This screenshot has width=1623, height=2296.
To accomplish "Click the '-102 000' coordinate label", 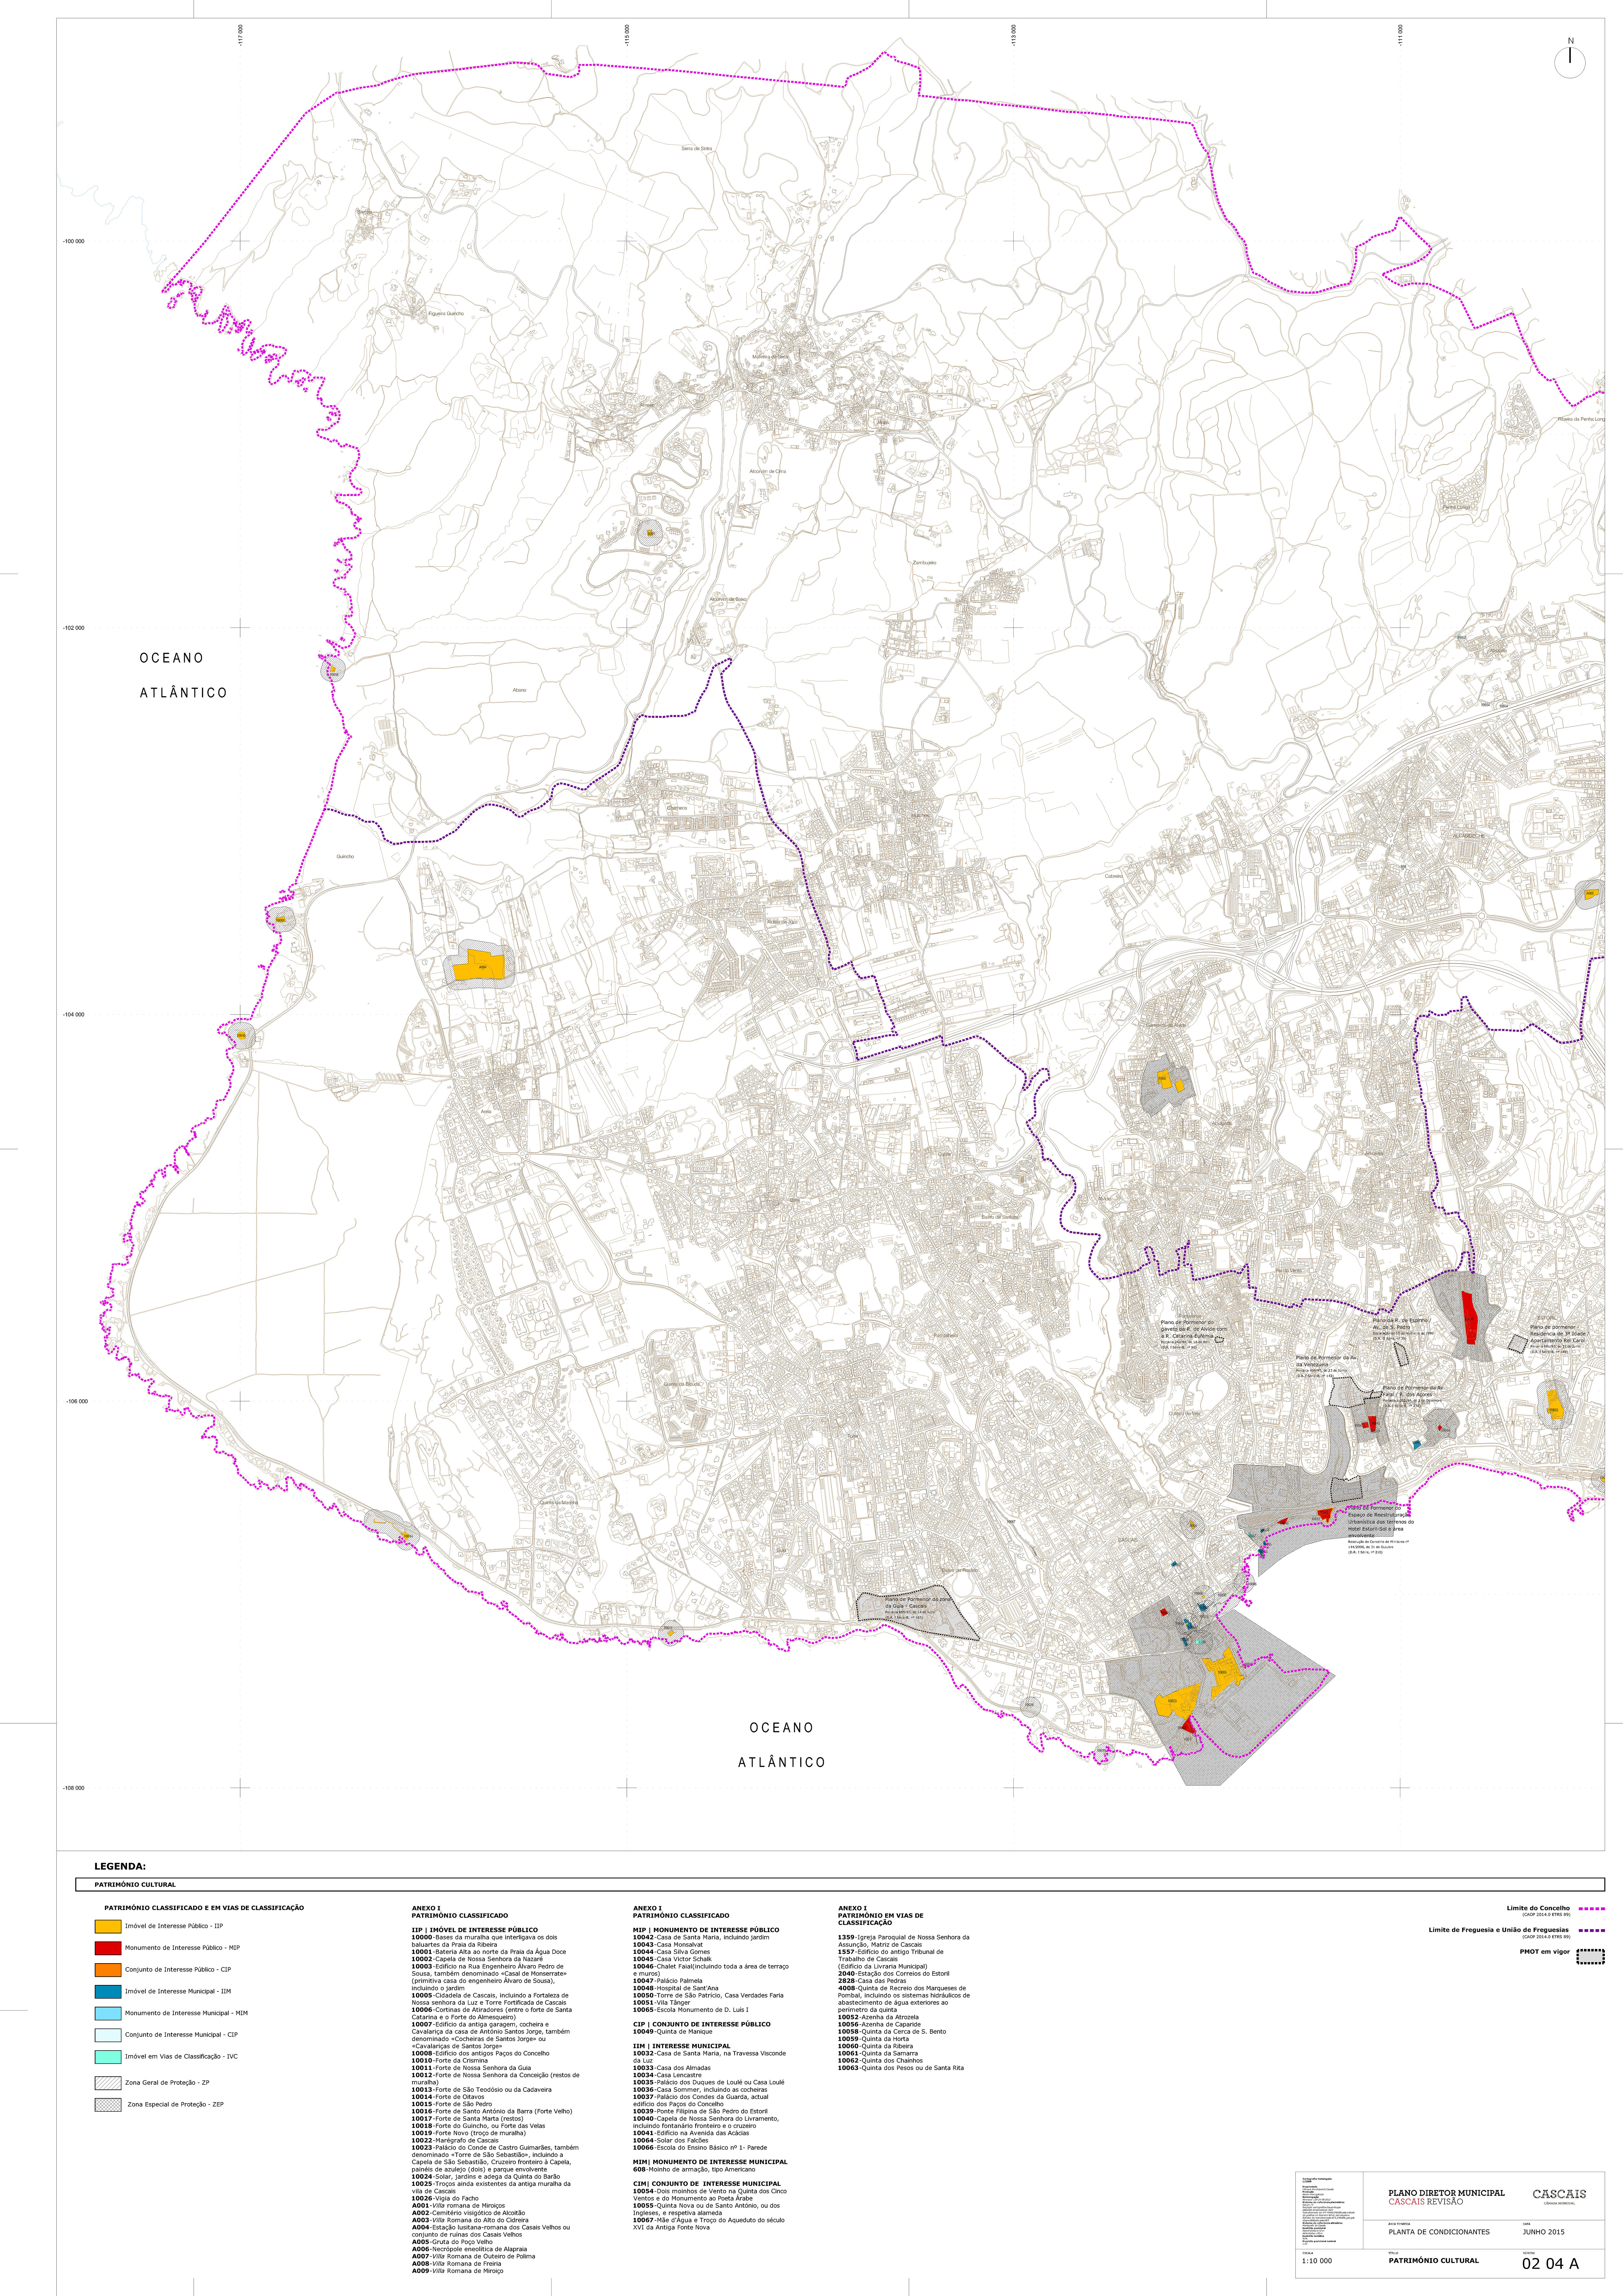I will [74, 628].
